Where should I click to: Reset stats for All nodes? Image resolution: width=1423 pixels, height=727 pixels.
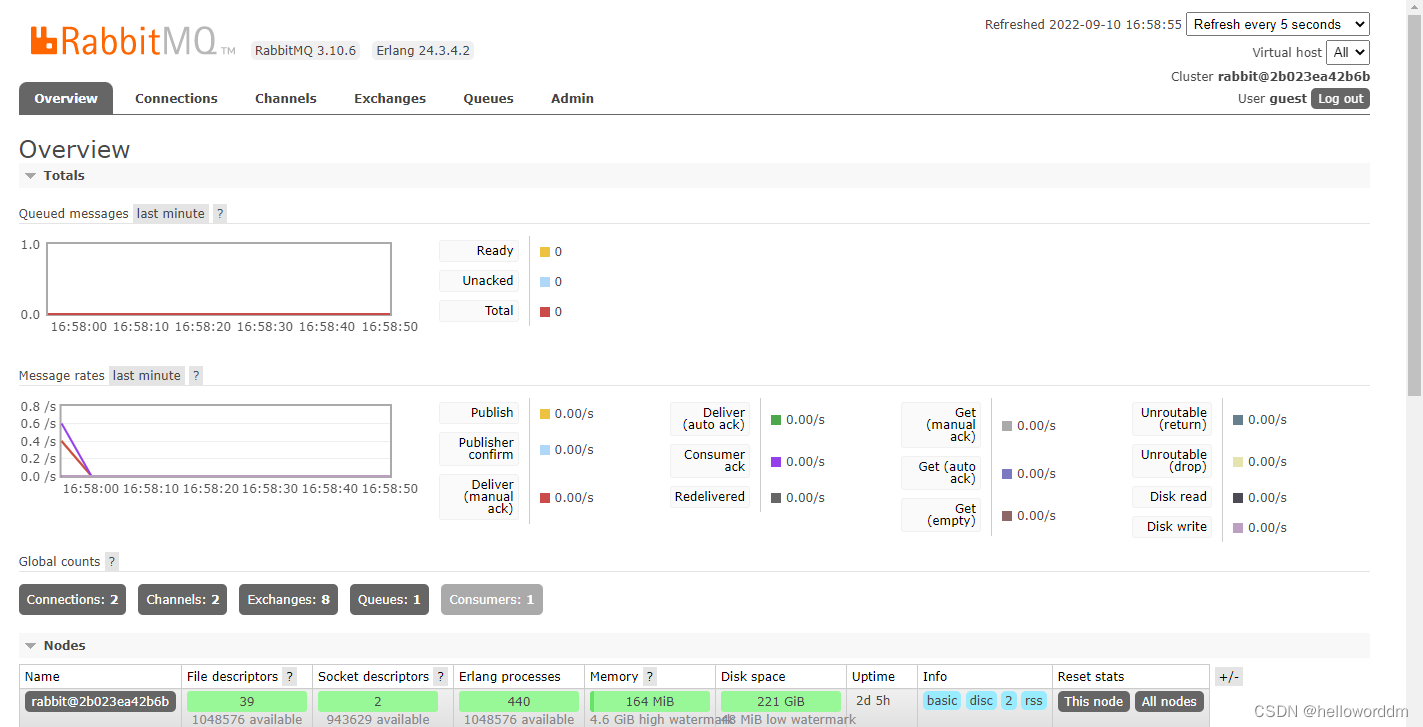1169,701
